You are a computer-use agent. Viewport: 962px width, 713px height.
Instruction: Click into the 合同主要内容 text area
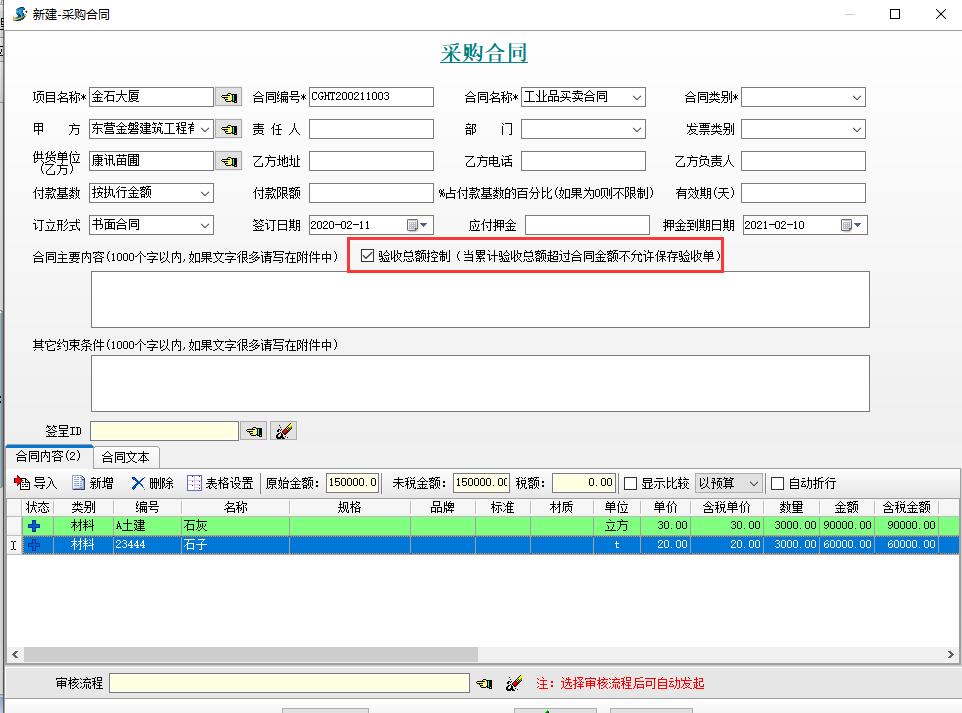click(480, 299)
